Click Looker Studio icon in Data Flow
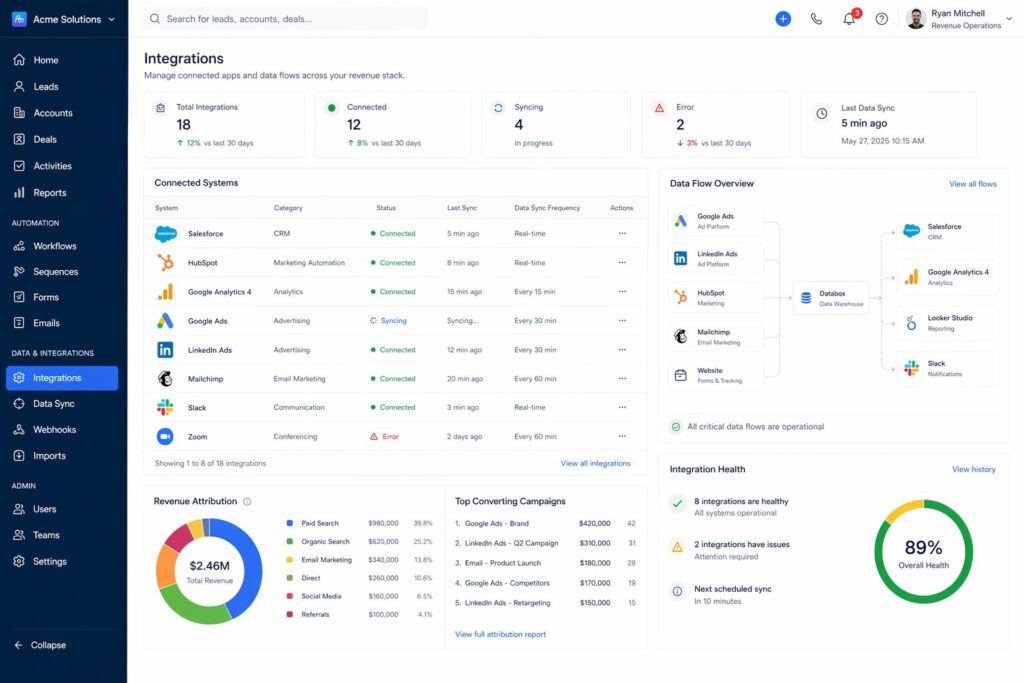 coord(911,323)
